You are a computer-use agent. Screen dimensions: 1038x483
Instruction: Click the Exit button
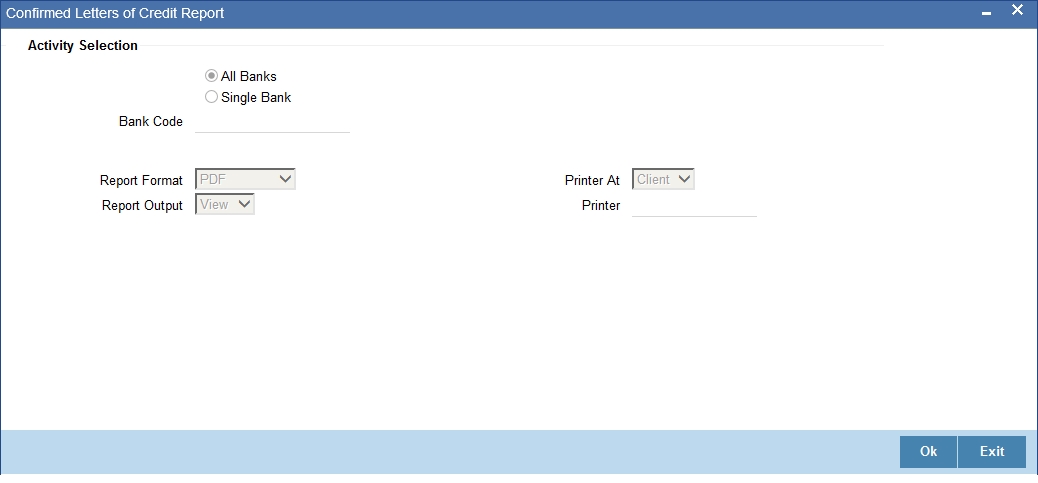click(992, 452)
